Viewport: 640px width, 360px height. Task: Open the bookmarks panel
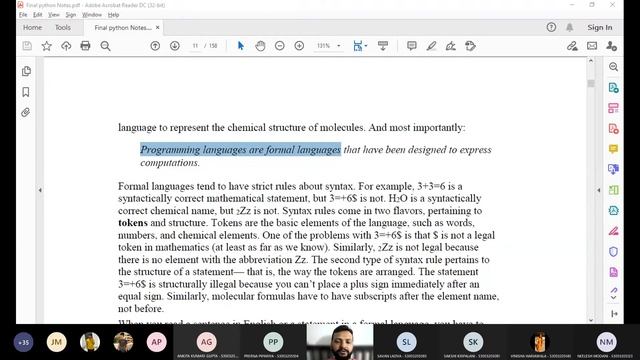point(26,92)
